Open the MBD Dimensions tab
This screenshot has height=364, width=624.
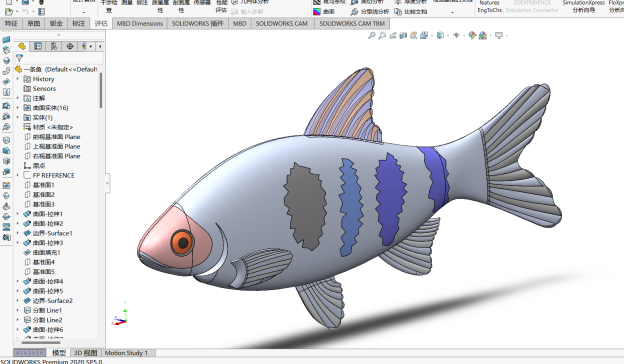click(x=140, y=23)
